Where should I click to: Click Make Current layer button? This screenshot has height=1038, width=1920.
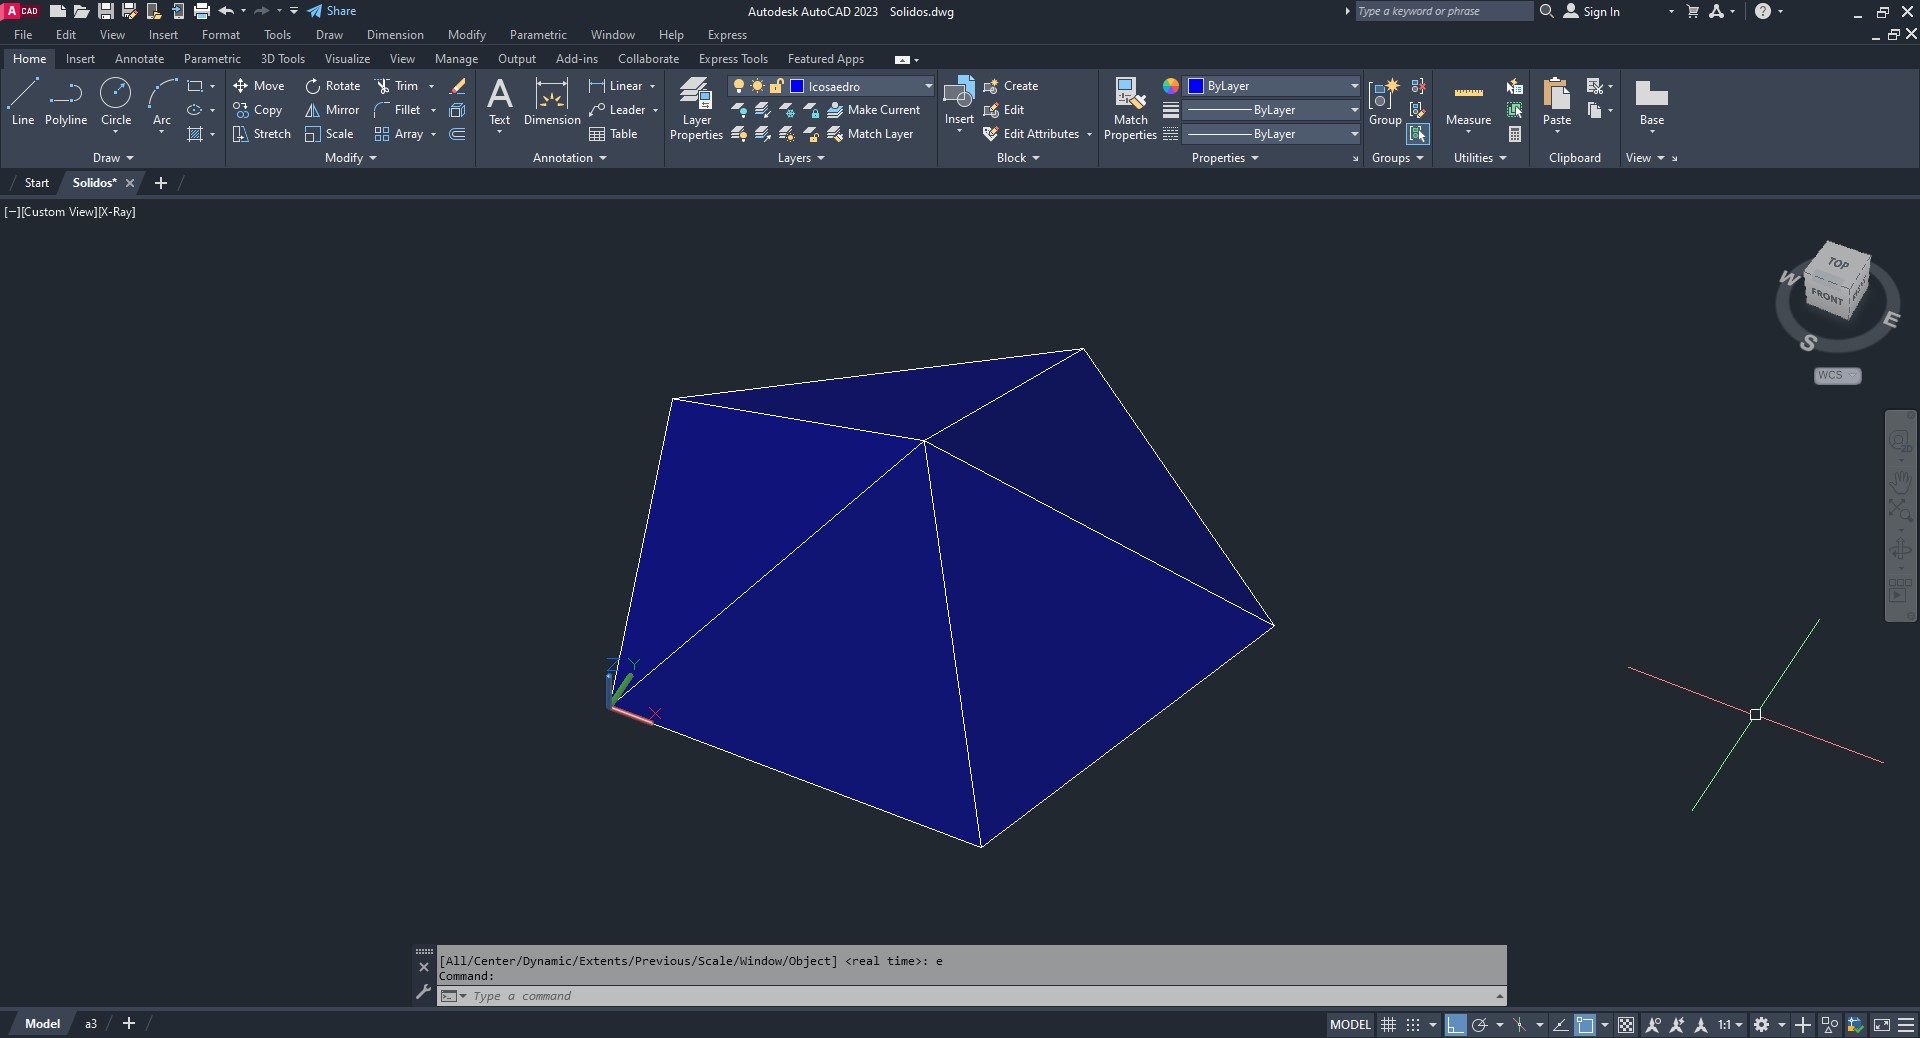coord(873,110)
